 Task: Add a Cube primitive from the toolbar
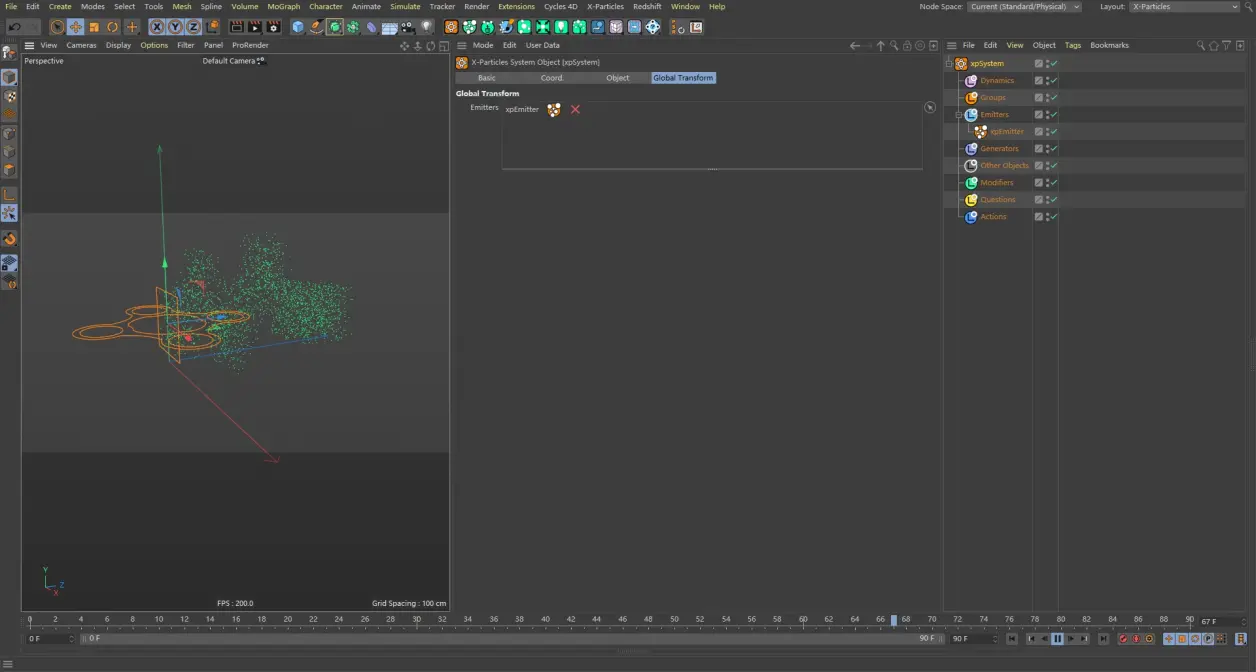tap(296, 27)
